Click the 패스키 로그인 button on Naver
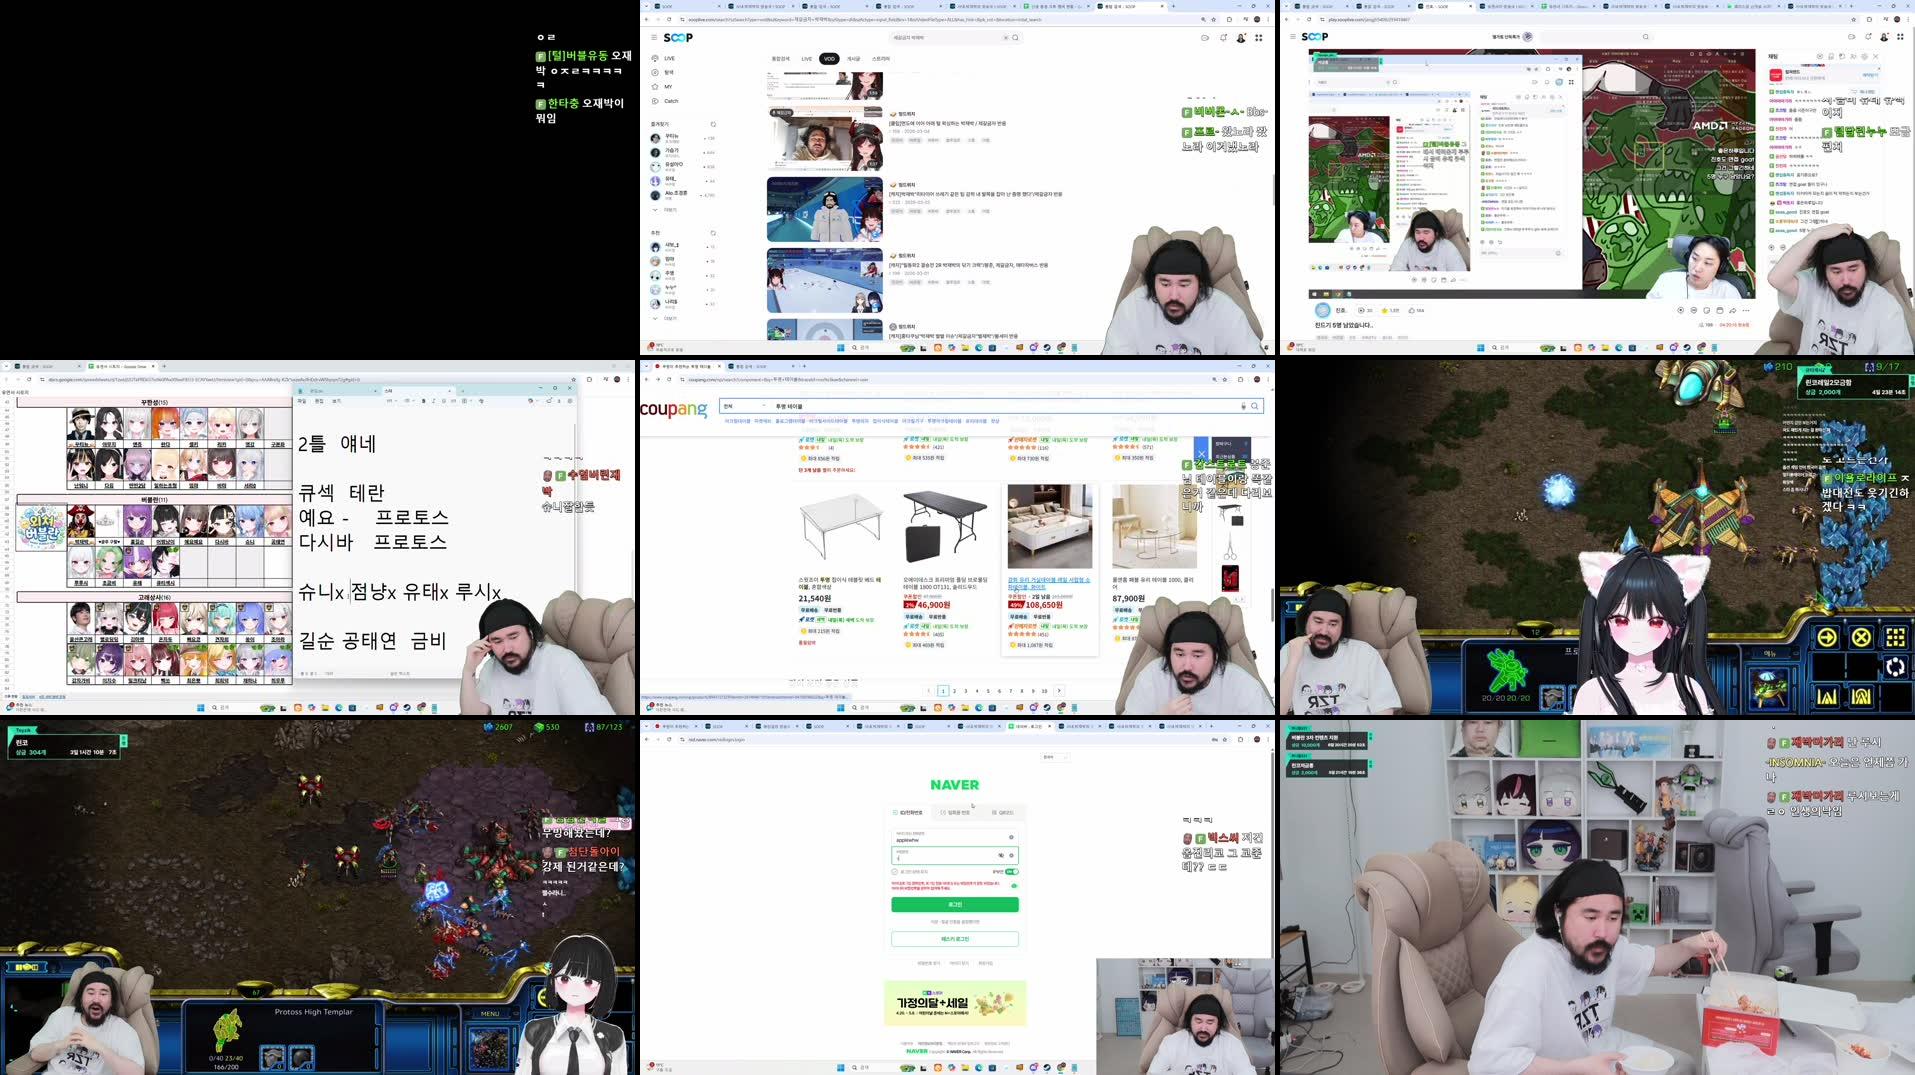The width and height of the screenshot is (1915, 1075). coord(954,939)
